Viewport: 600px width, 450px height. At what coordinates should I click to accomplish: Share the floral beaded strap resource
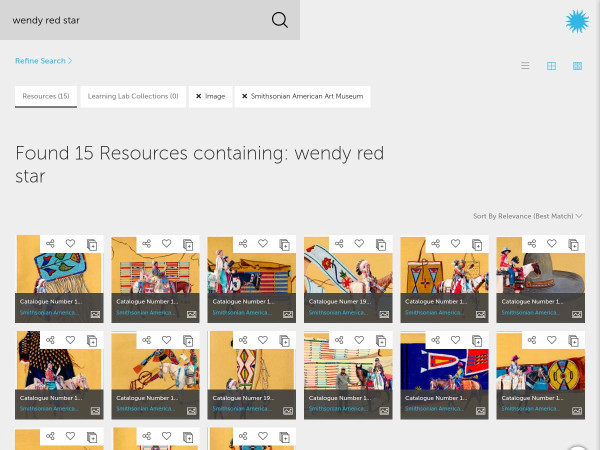coord(339,243)
